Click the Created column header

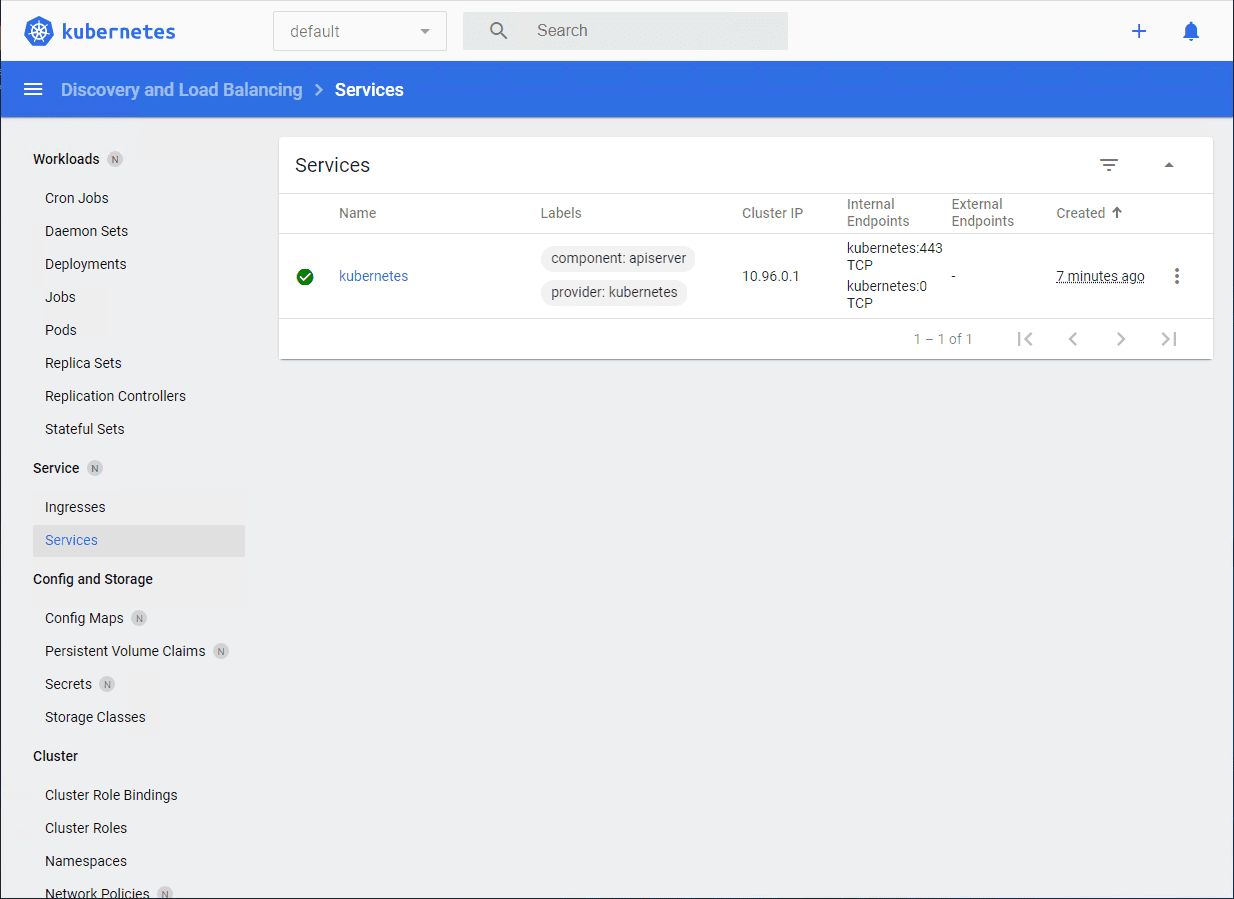tap(1081, 213)
